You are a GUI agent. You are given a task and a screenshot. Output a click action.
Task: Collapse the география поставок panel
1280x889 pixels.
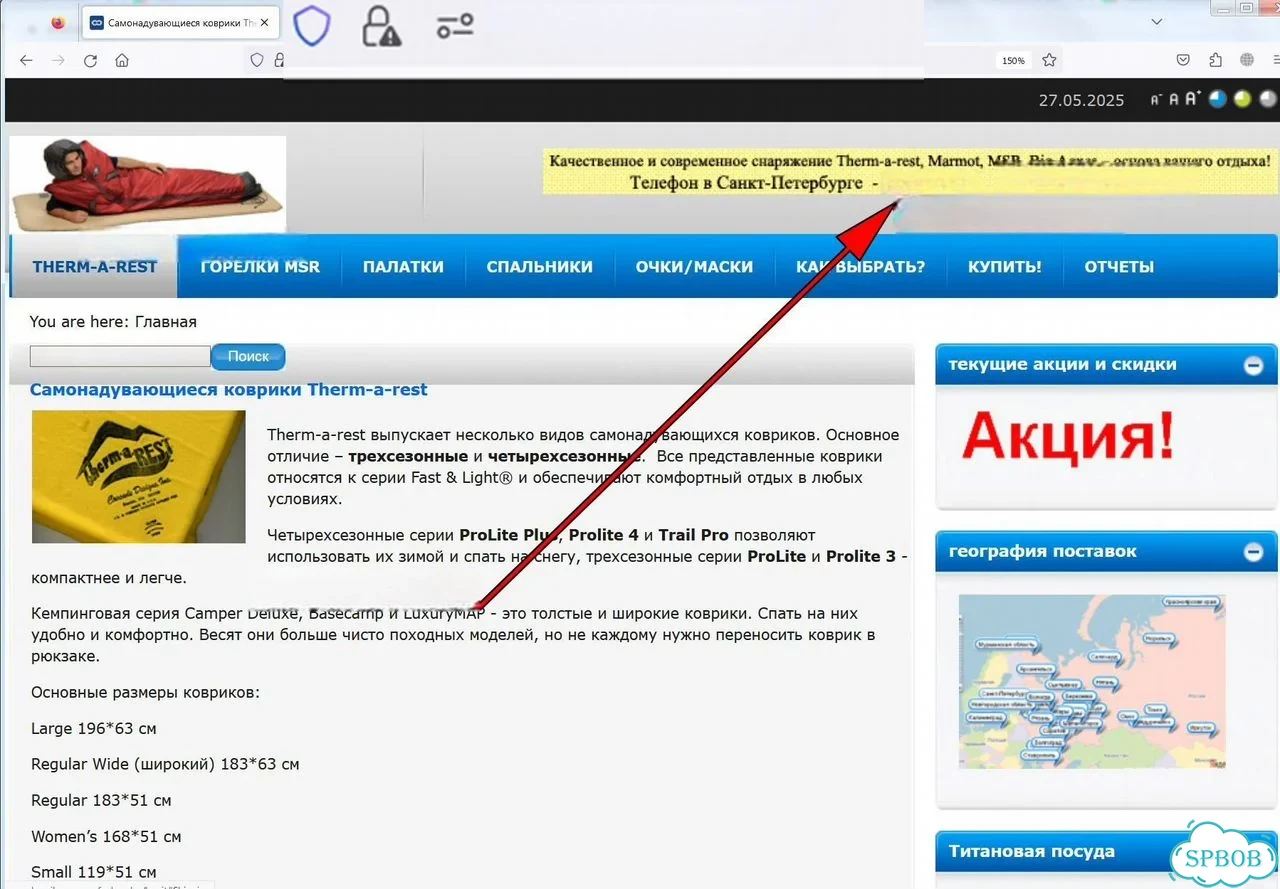tap(1253, 552)
